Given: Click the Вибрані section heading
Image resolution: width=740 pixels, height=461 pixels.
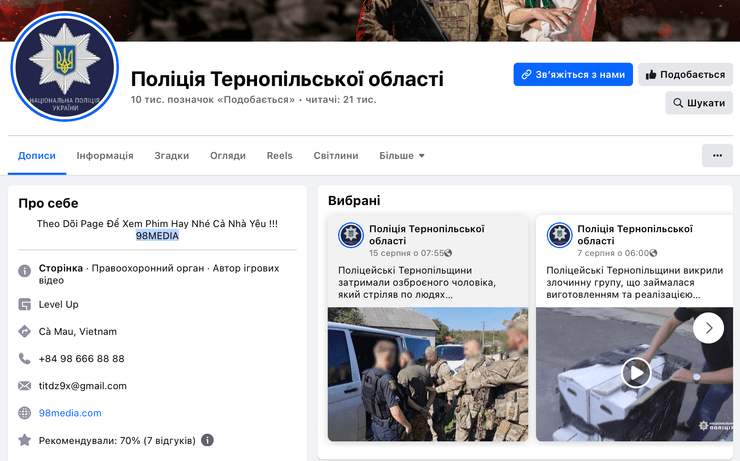Looking at the screenshot, I should tap(354, 201).
